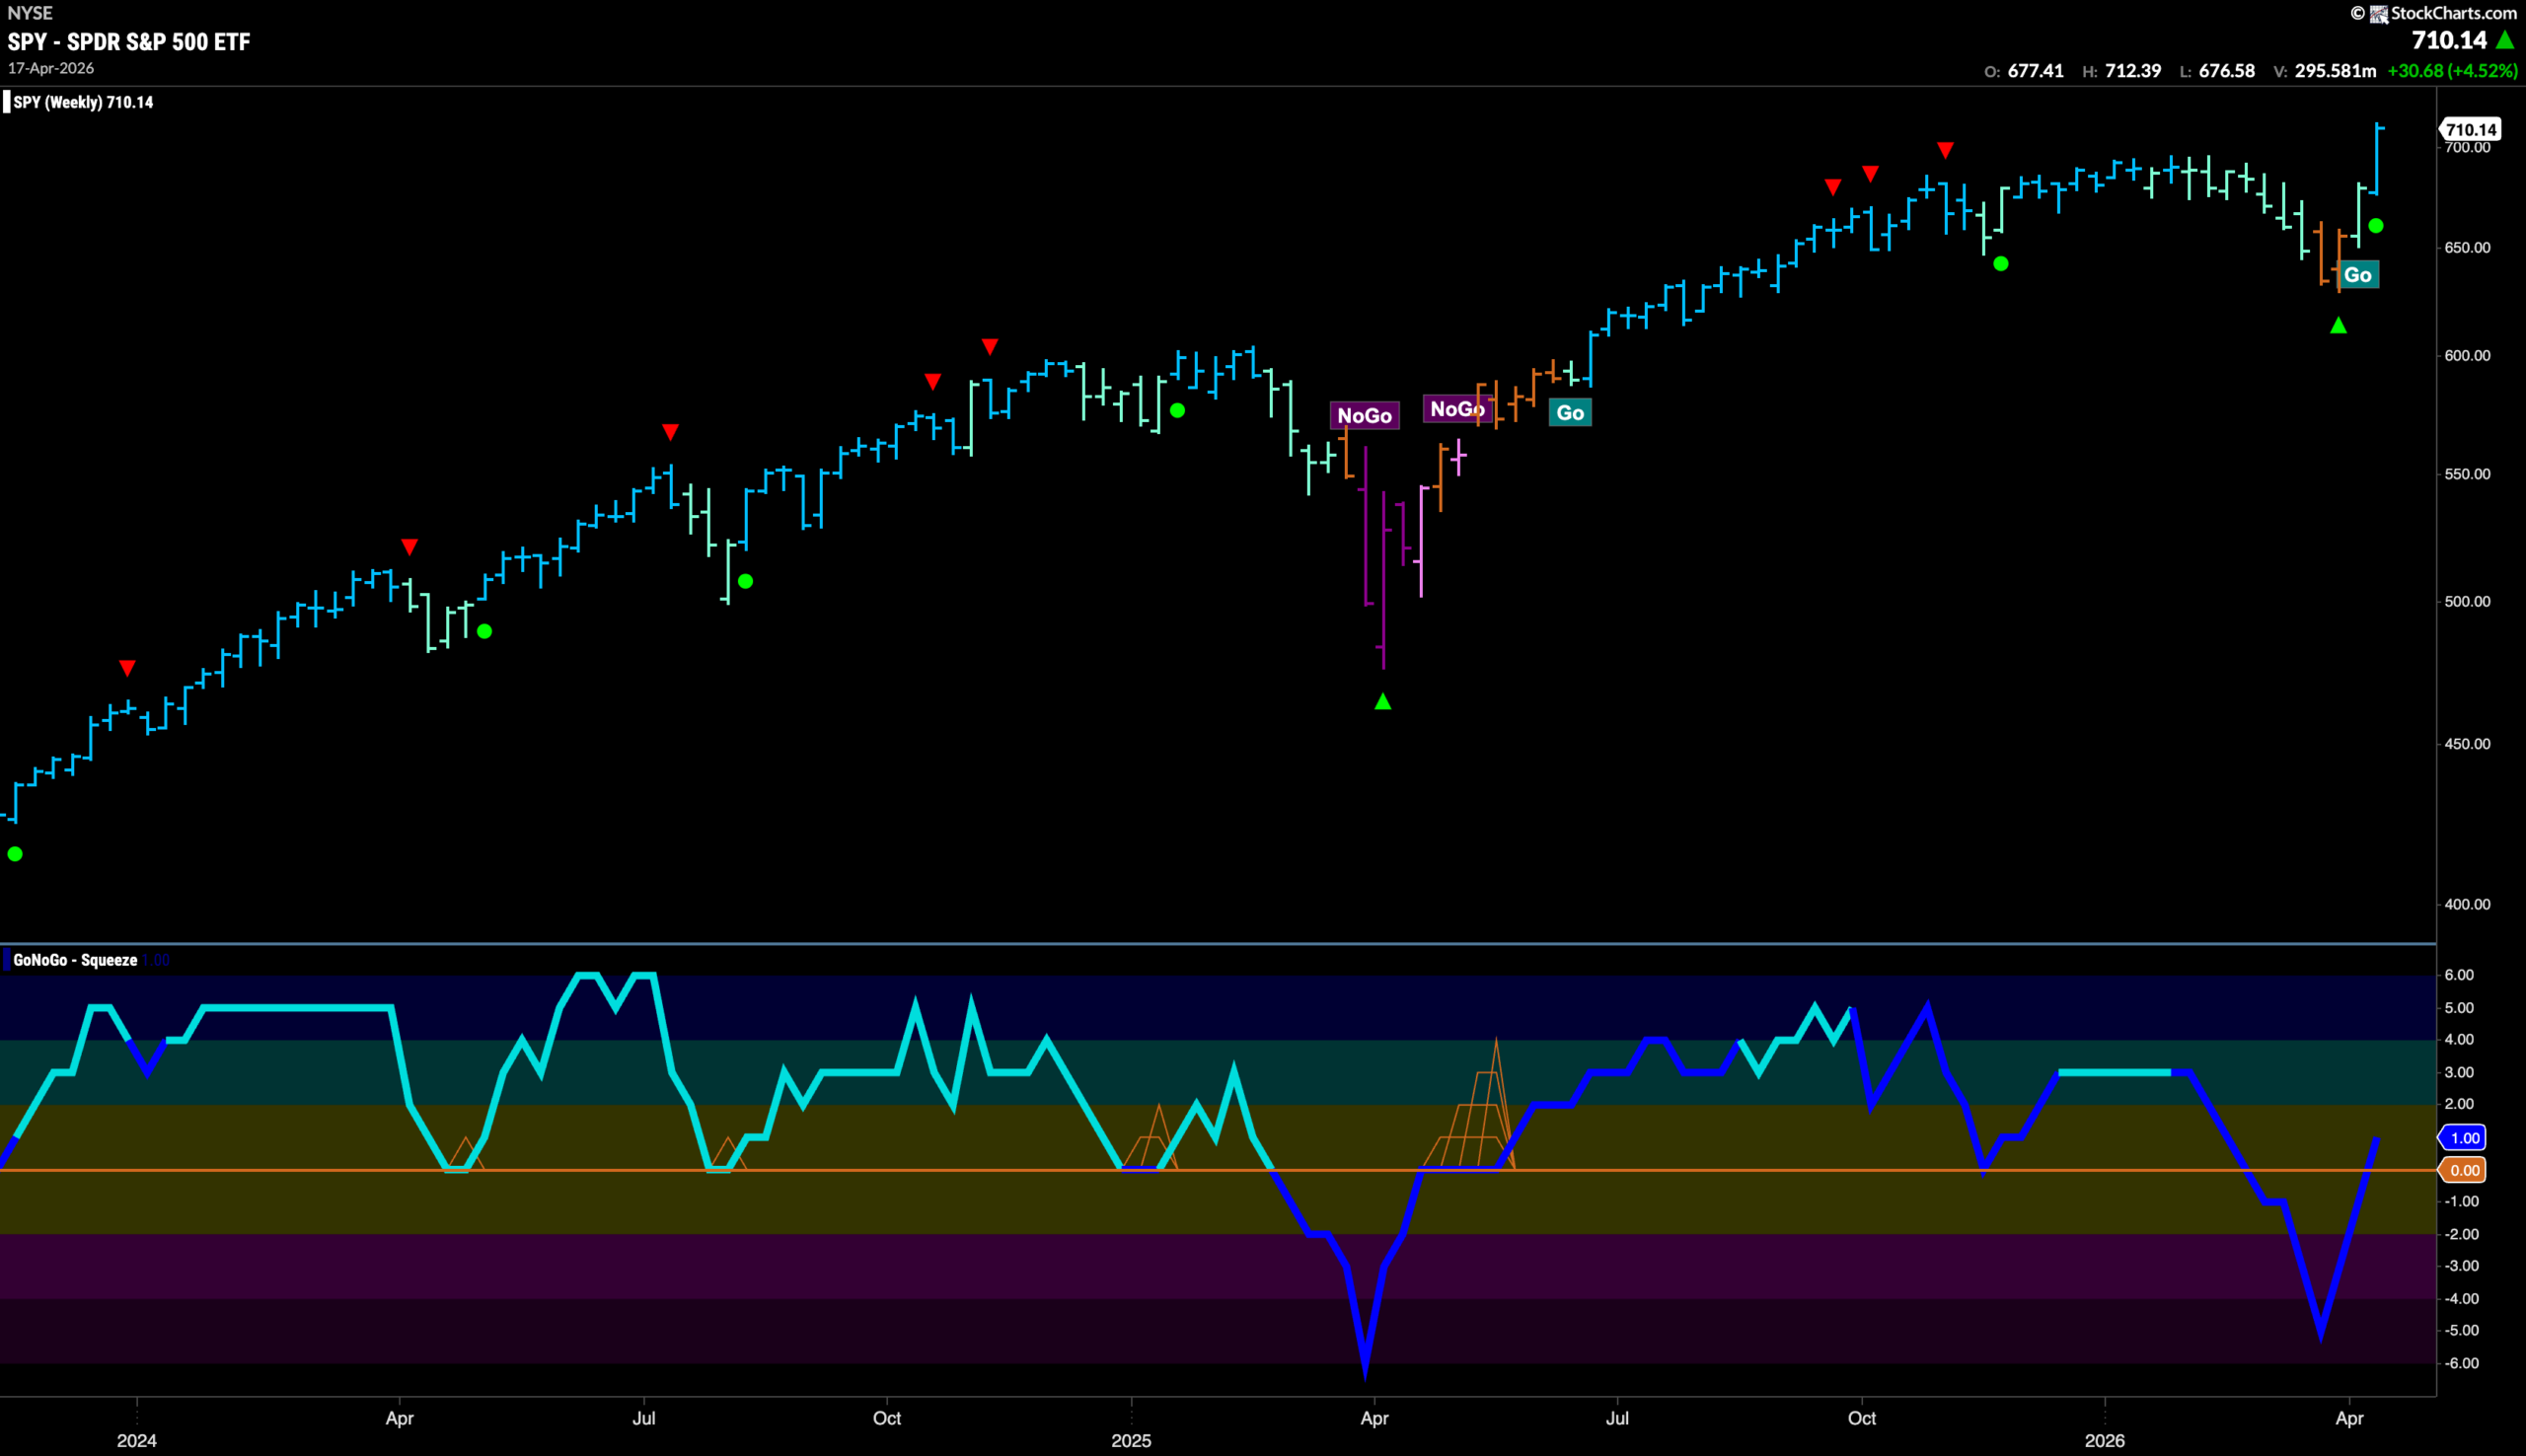Click the NYSE exchange label

(30, 13)
